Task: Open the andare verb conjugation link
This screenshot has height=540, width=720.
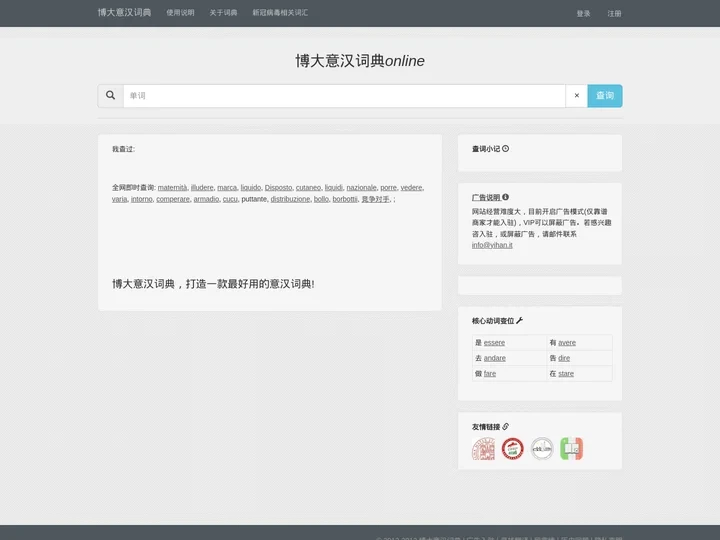Action: 495,358
